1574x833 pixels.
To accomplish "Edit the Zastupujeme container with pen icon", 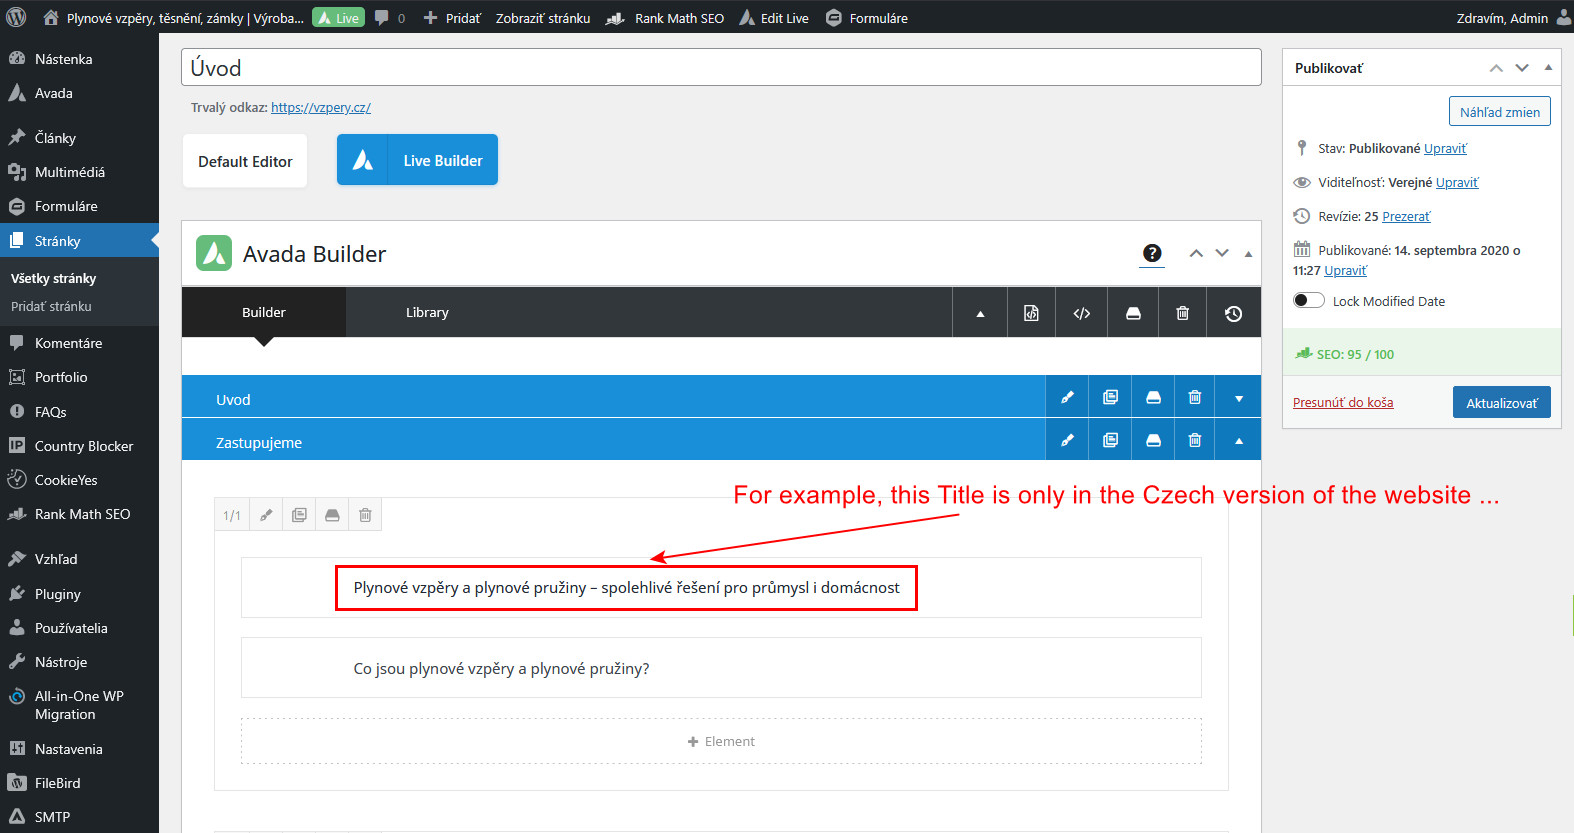I will pos(1068,440).
